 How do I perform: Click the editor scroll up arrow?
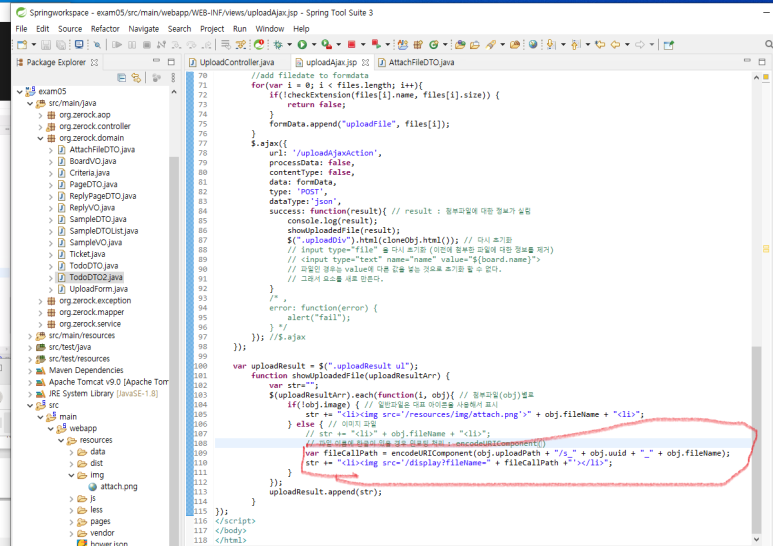point(756,78)
